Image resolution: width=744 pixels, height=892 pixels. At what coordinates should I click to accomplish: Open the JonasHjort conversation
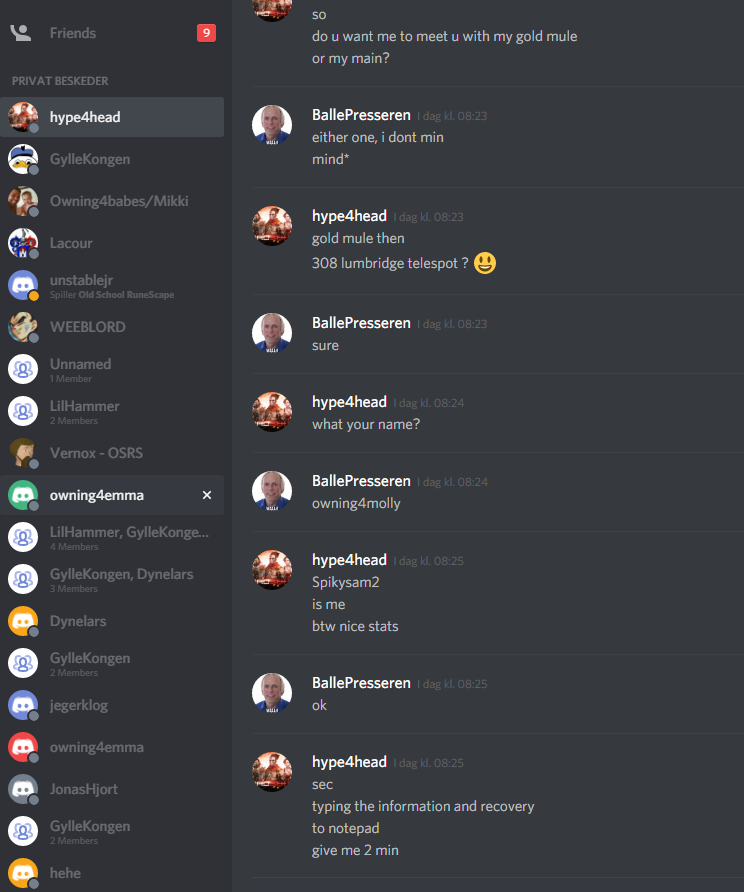pos(112,789)
